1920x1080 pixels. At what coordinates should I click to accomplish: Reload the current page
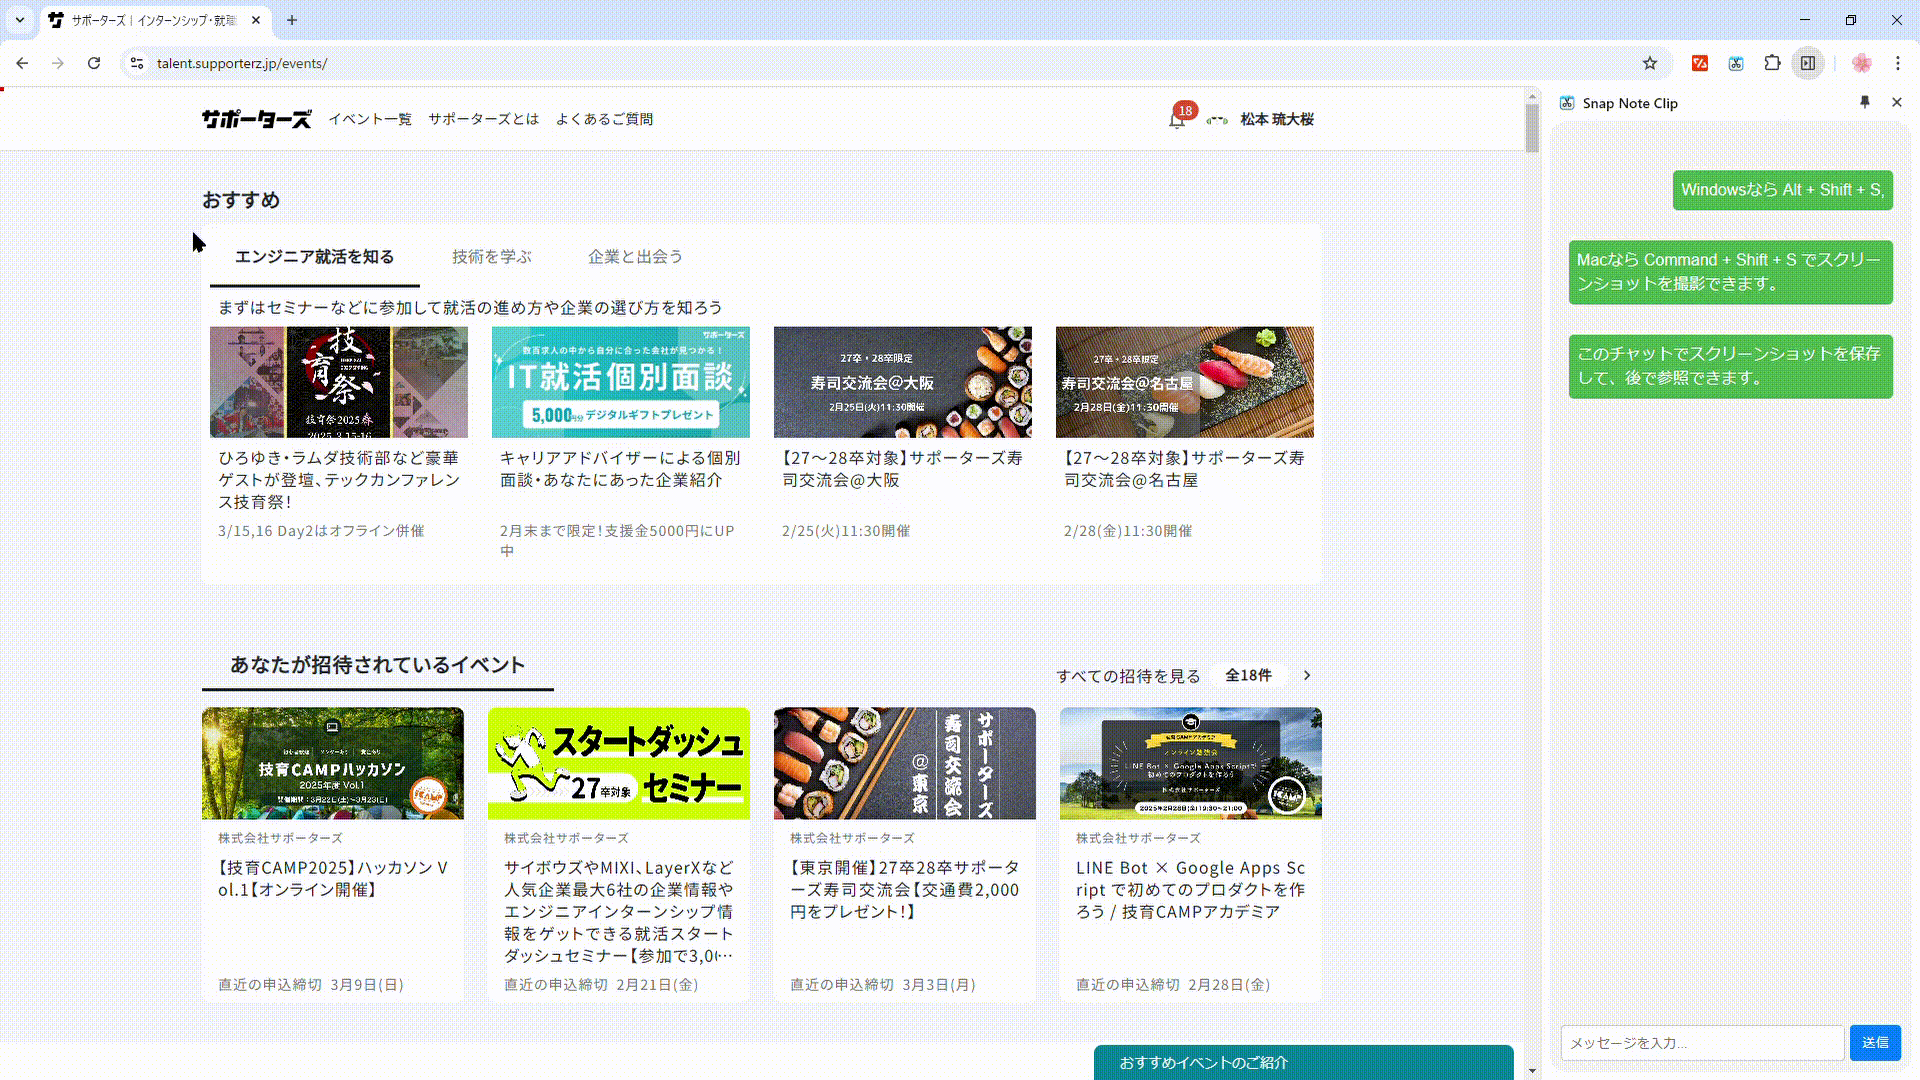[x=94, y=63]
